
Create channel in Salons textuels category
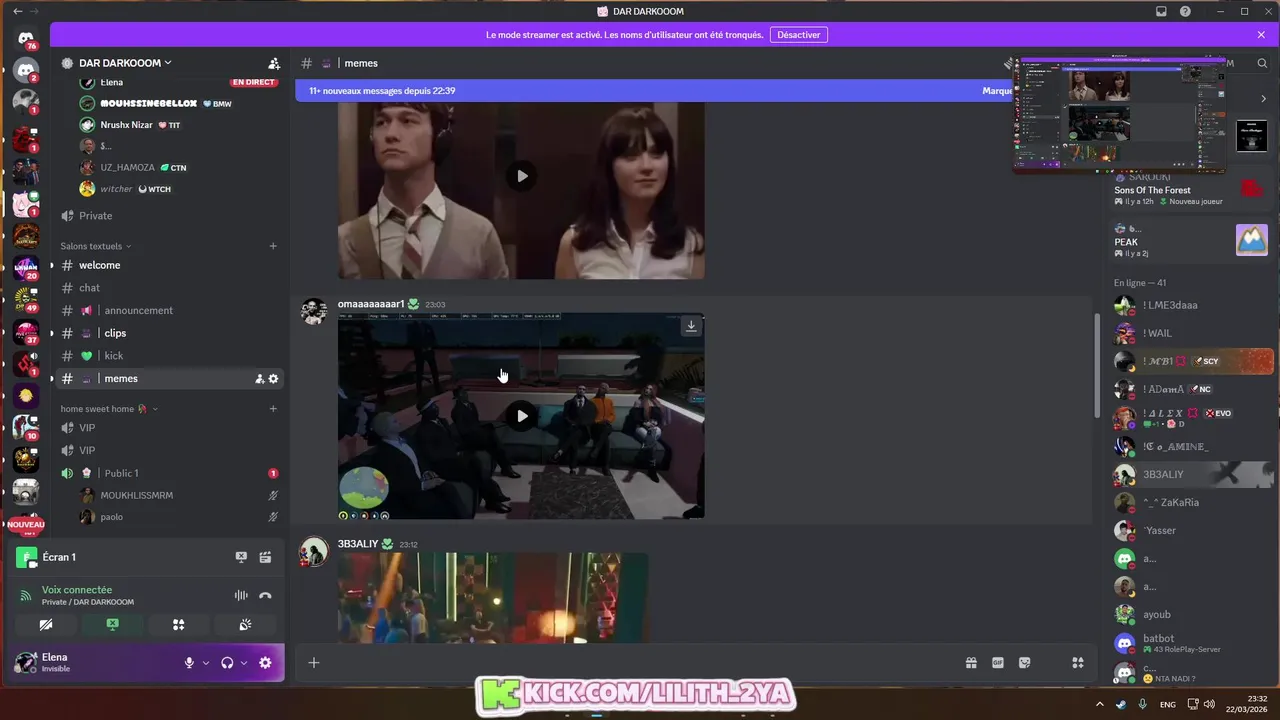pyautogui.click(x=273, y=246)
